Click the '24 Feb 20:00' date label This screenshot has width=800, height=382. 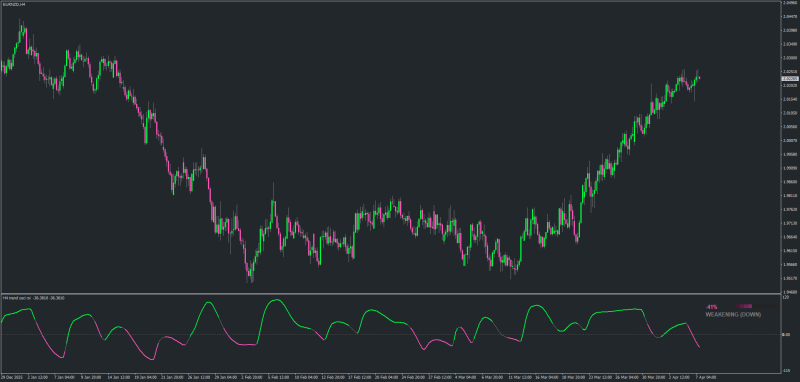coord(414,377)
